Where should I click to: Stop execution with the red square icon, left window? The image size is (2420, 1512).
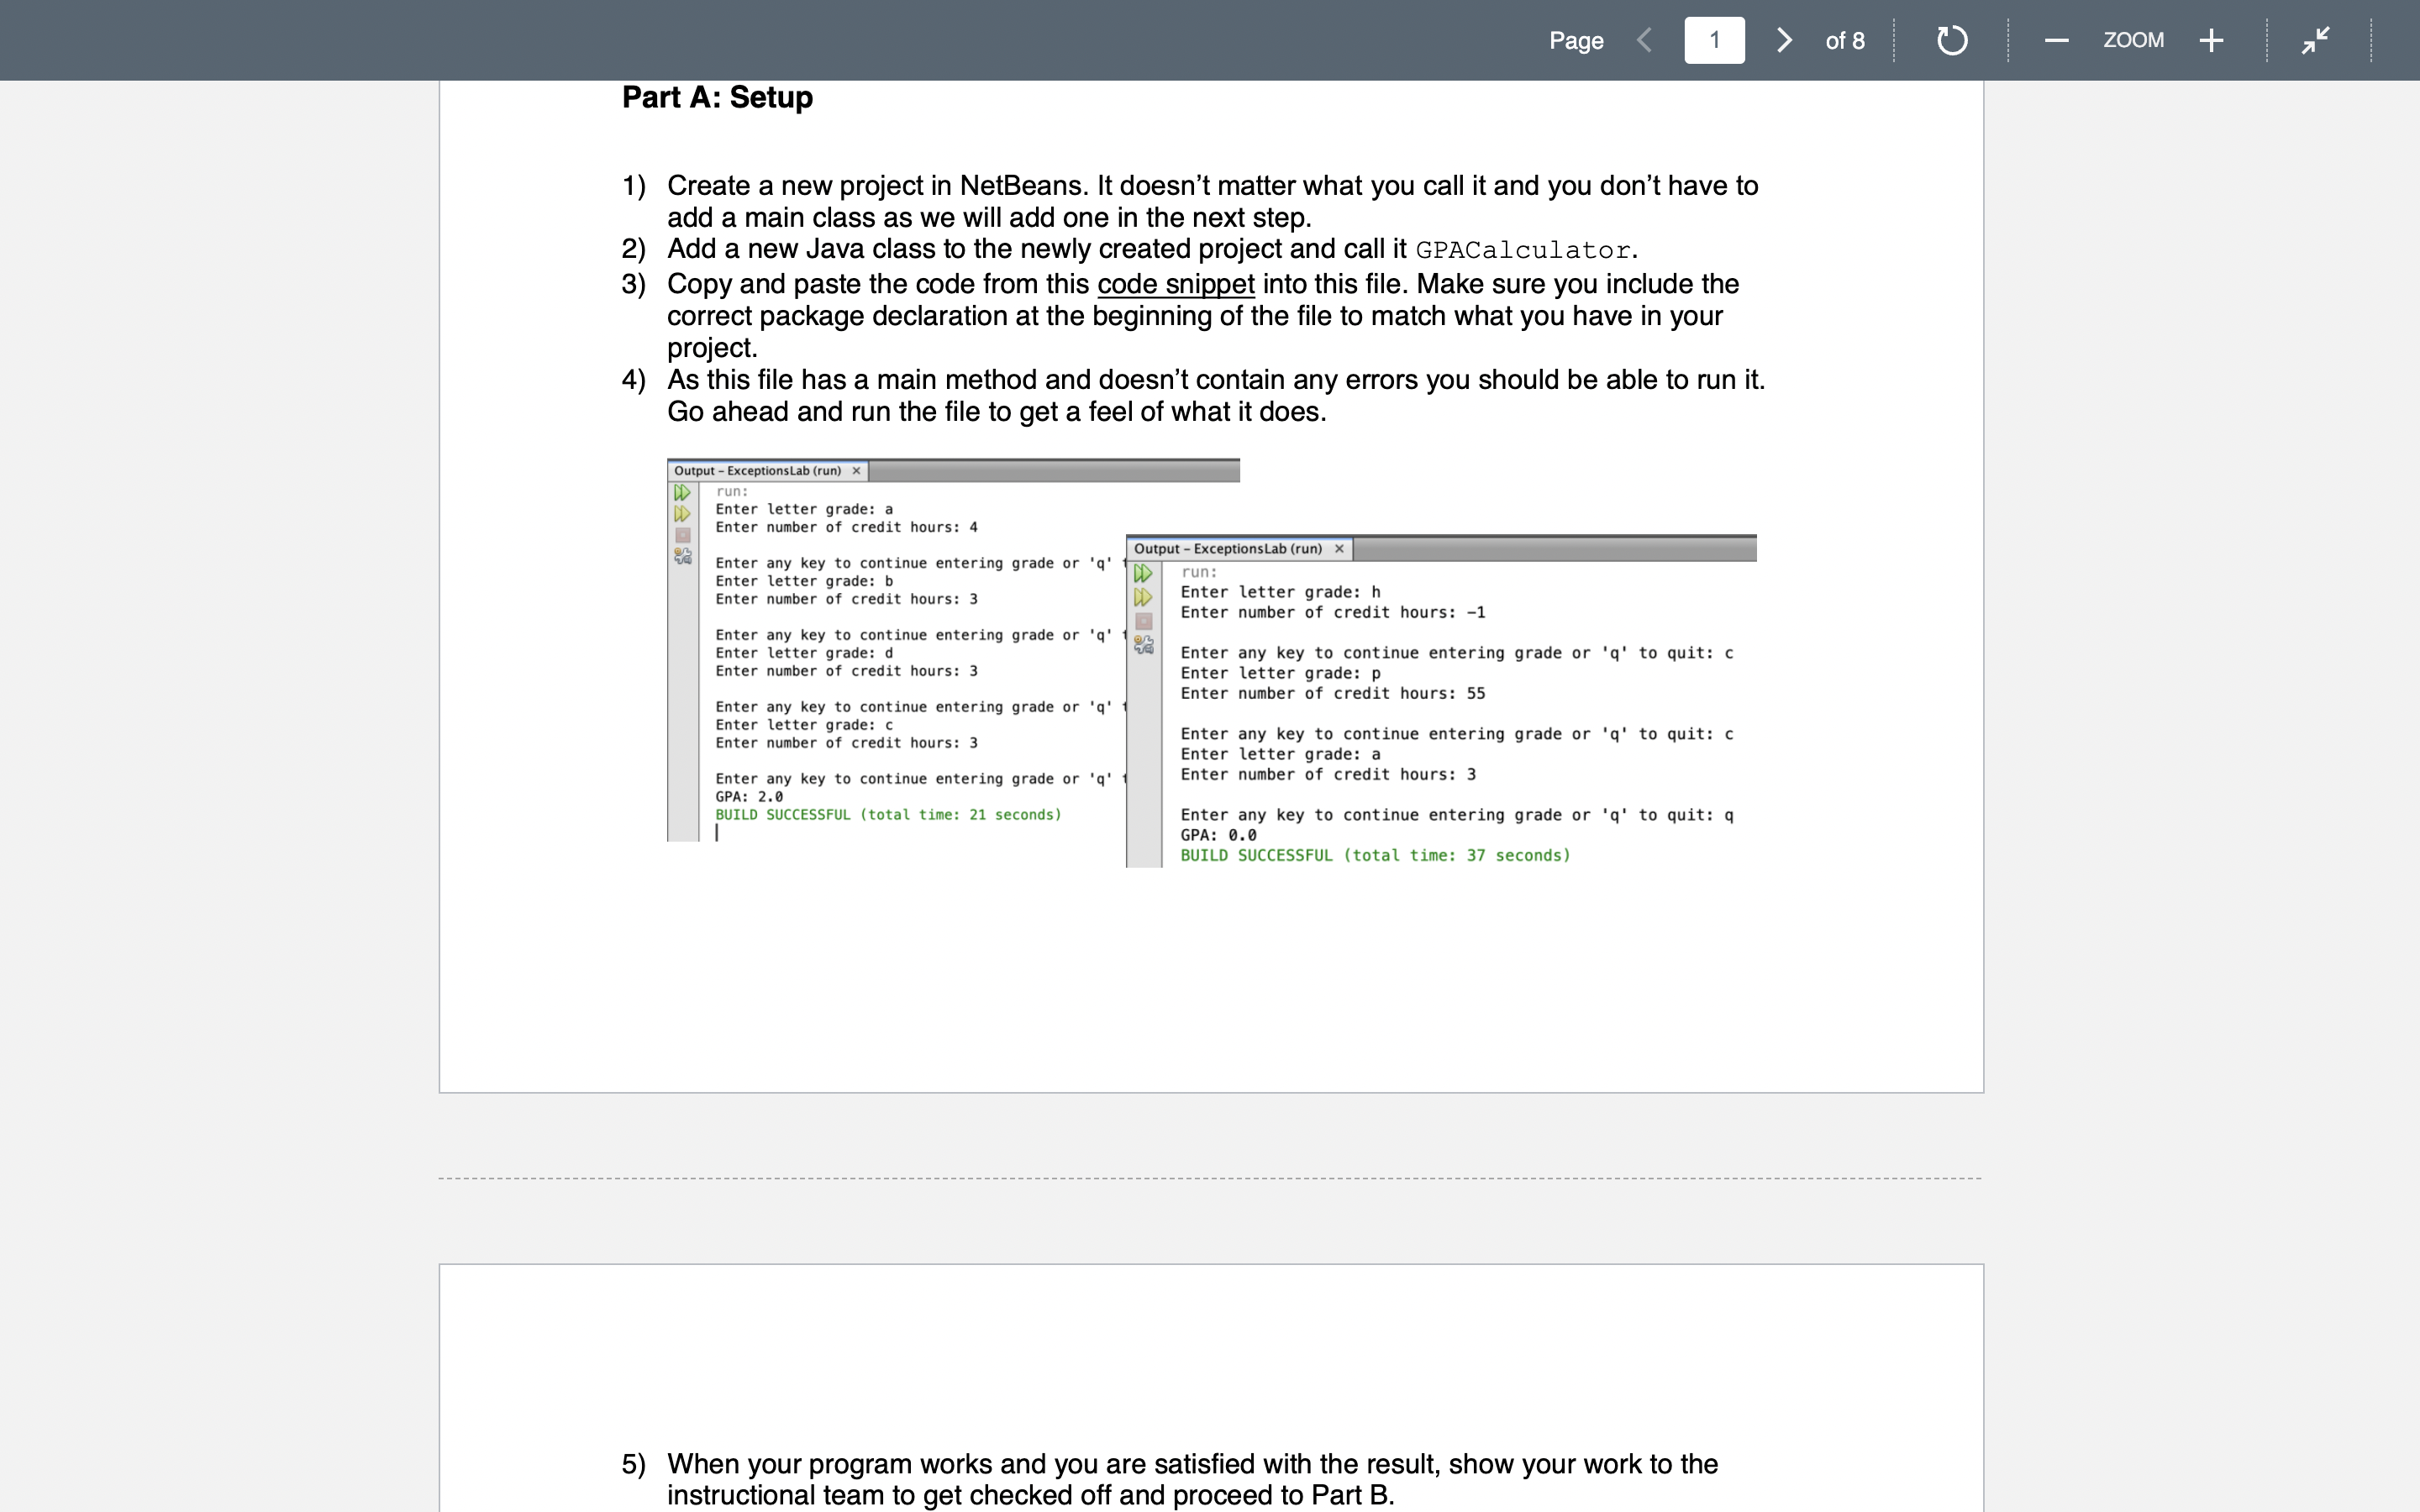point(683,535)
